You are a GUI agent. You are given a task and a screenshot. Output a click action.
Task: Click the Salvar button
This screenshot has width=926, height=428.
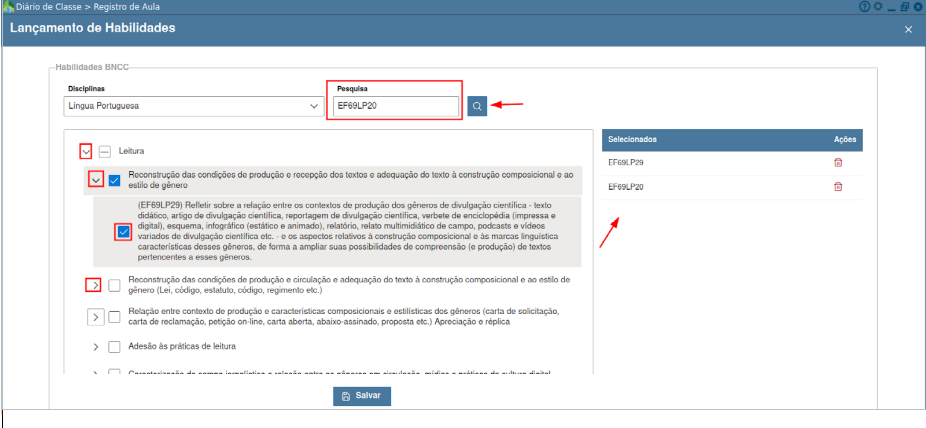[361, 396]
